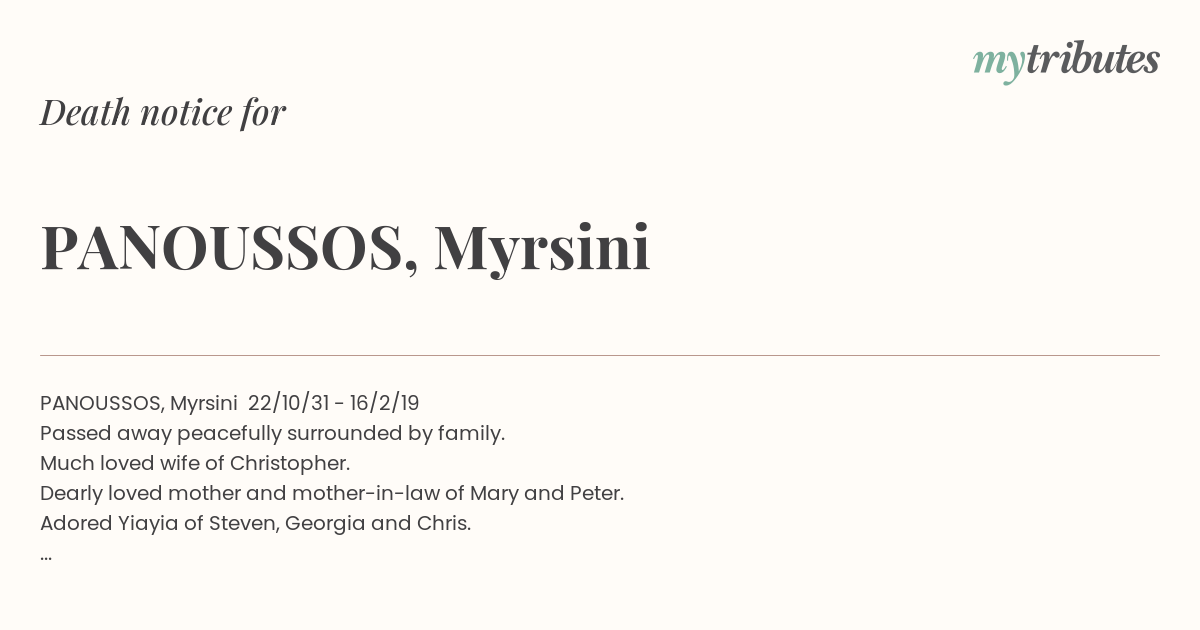Click the "Passed away peacefully" sentence
The image size is (1200, 630).
coord(272,434)
